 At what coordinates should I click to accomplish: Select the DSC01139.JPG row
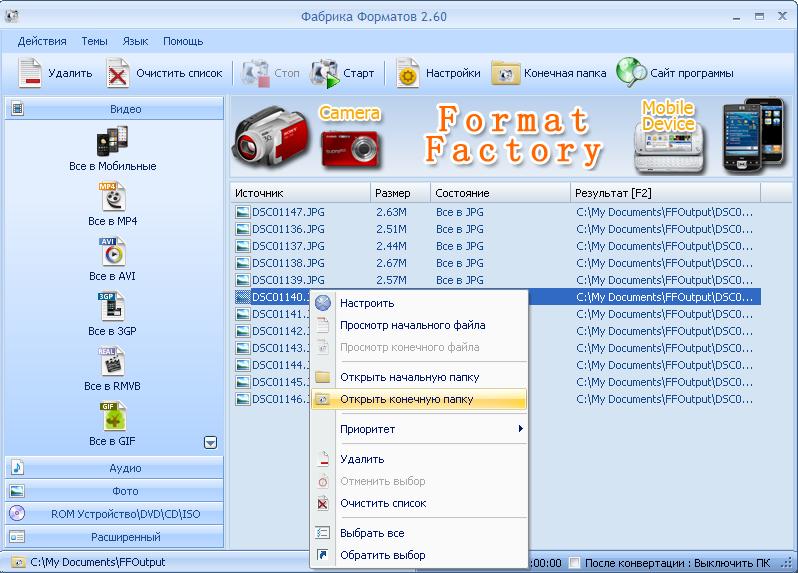coord(496,280)
